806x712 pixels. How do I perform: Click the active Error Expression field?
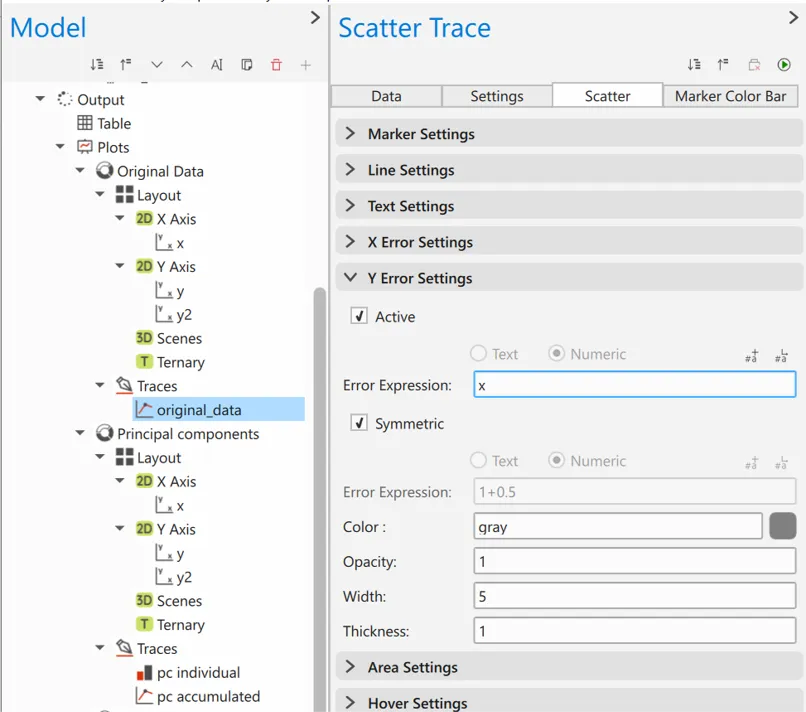(635, 385)
